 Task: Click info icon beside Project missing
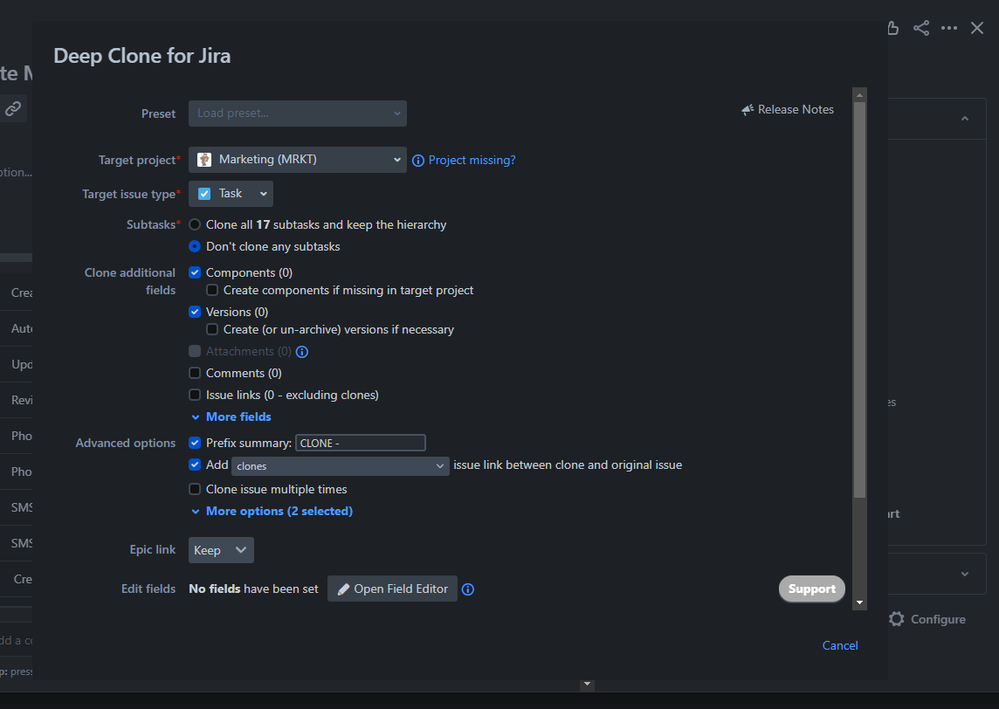point(418,161)
